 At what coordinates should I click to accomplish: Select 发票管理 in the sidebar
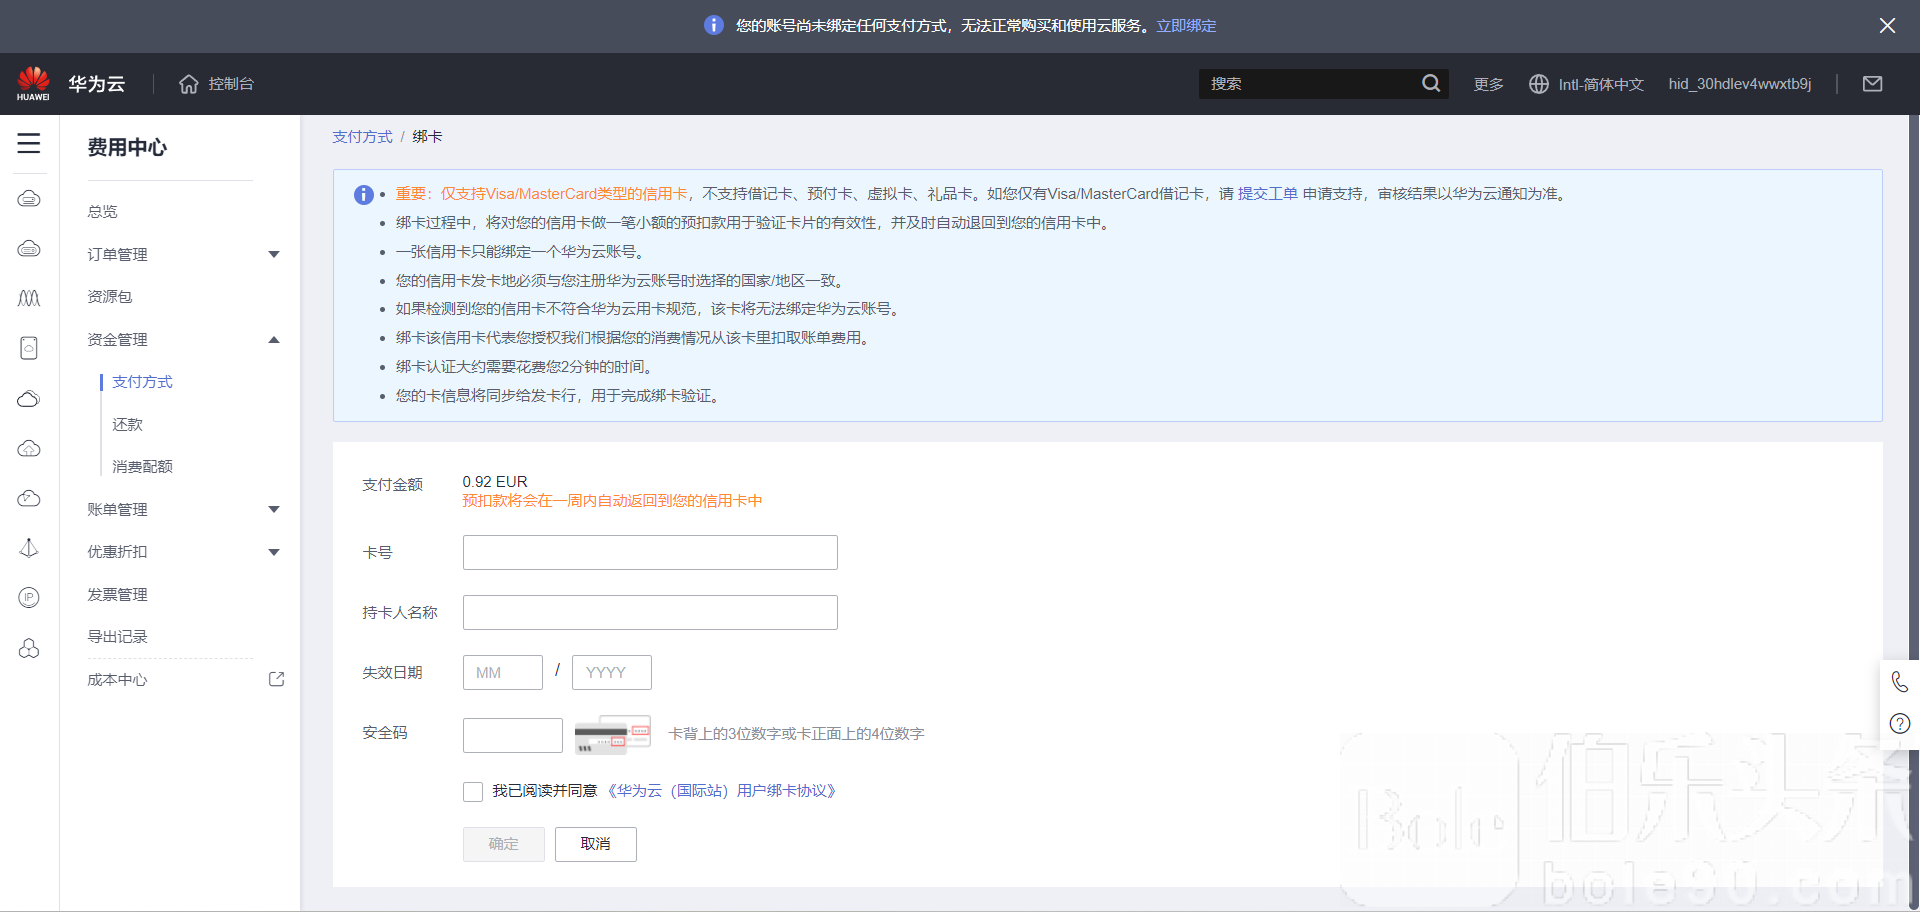click(117, 595)
